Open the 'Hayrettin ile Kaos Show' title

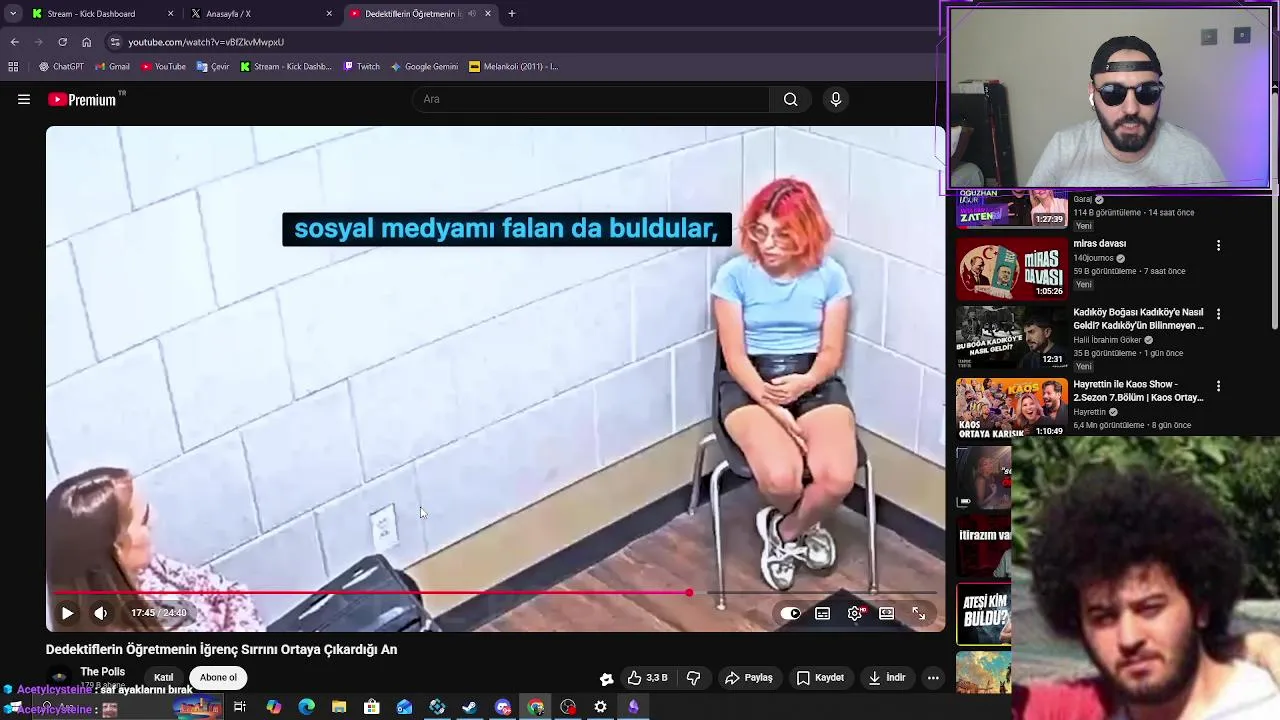pyautogui.click(x=1137, y=391)
